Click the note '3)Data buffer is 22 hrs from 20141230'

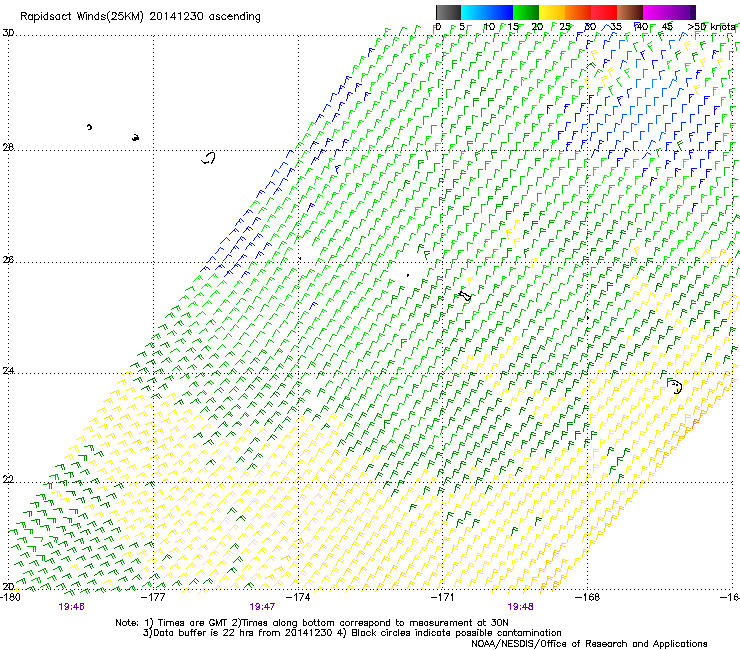tap(238, 633)
